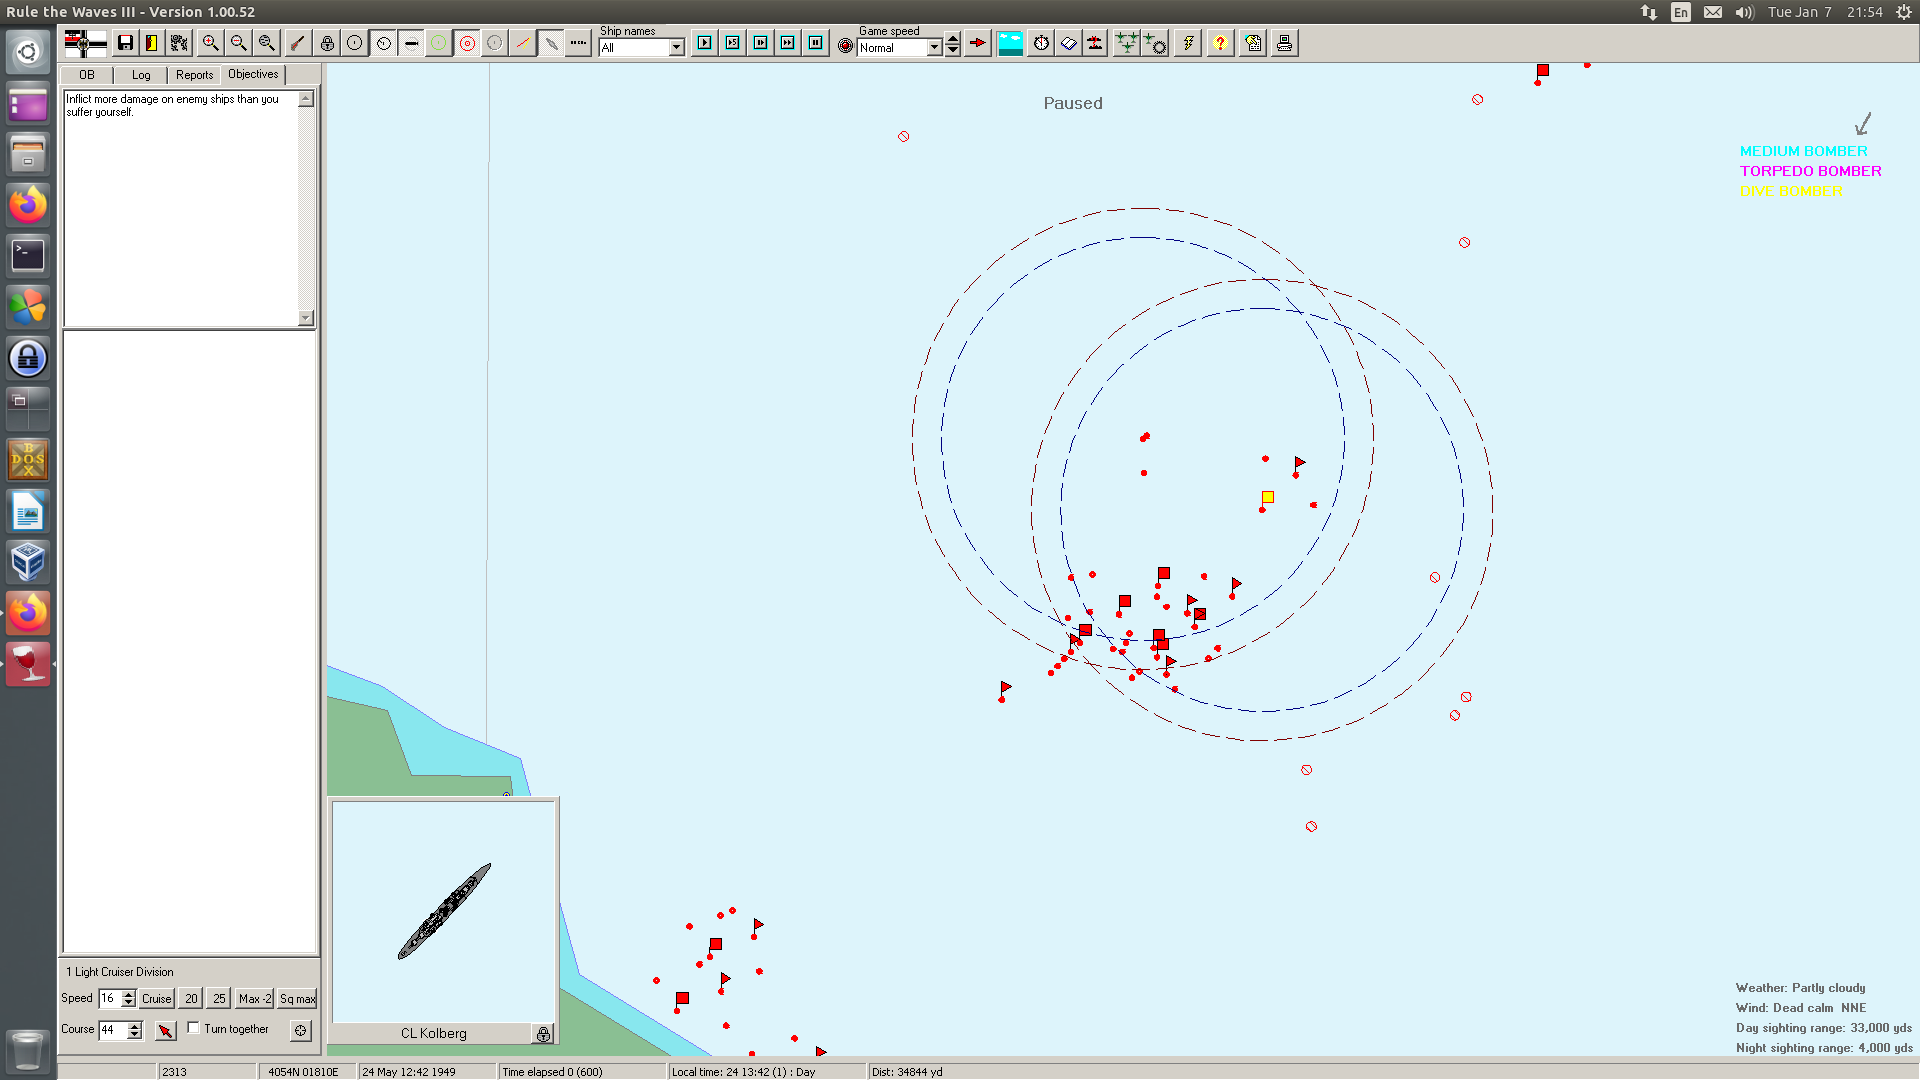The image size is (1920, 1080).
Task: Toggle the green range circle button
Action: (438, 43)
